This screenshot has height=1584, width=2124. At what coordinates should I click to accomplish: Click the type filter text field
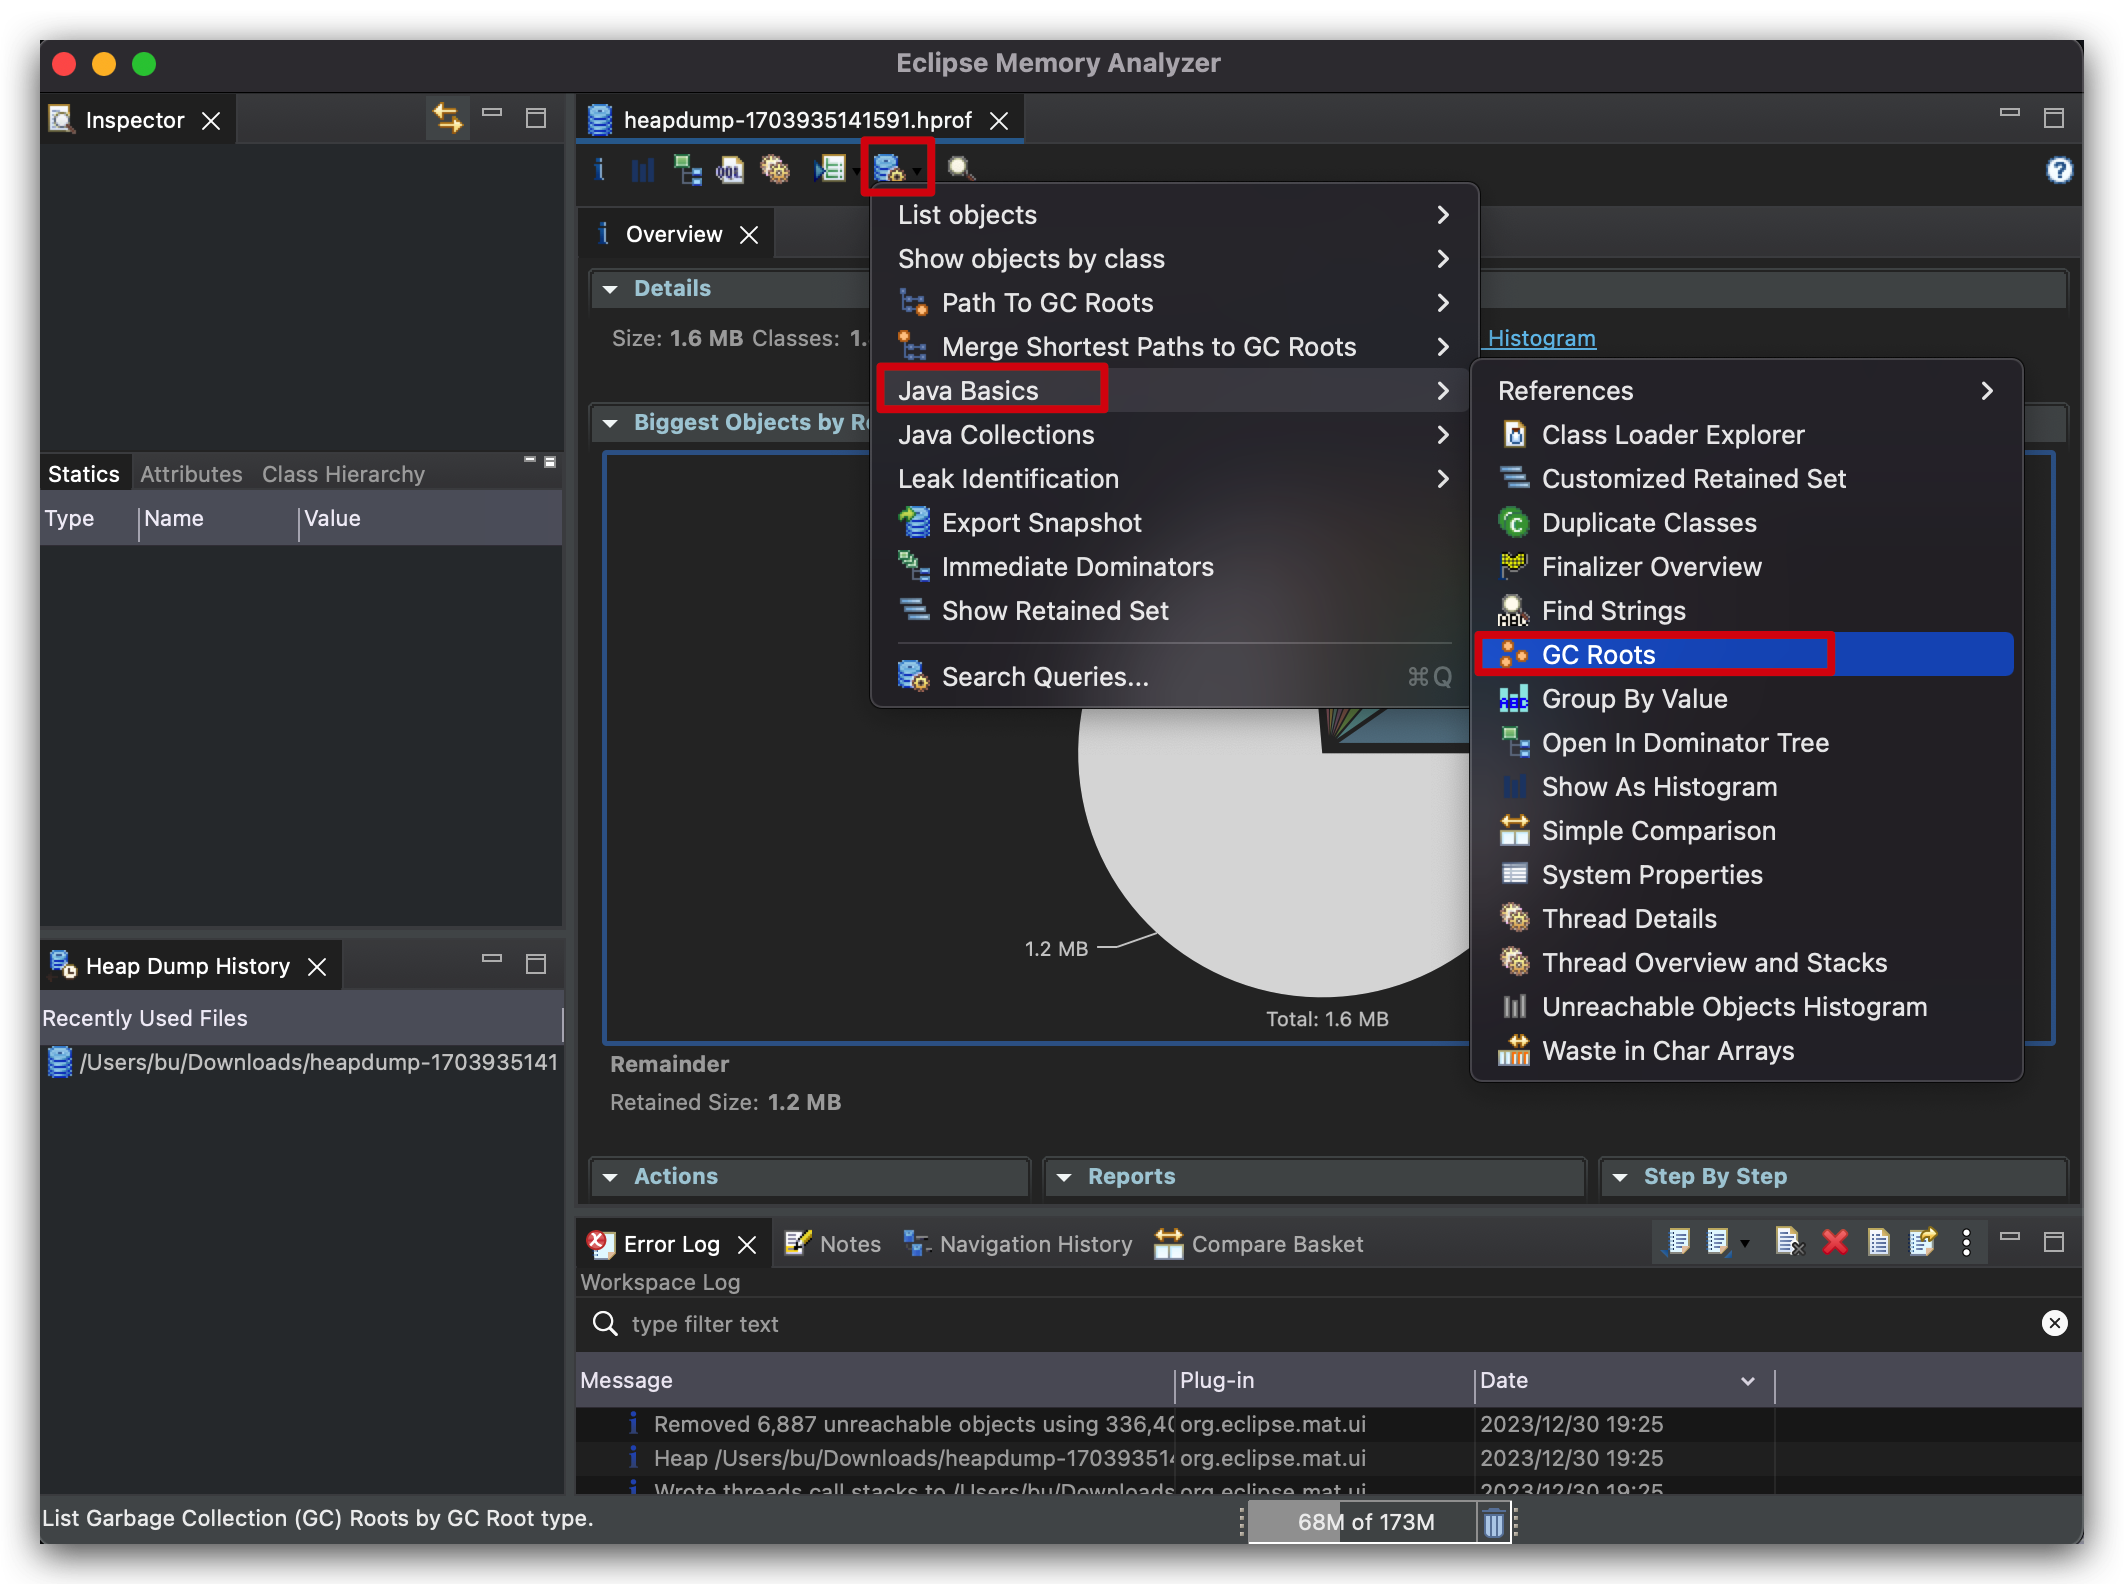(1300, 1324)
